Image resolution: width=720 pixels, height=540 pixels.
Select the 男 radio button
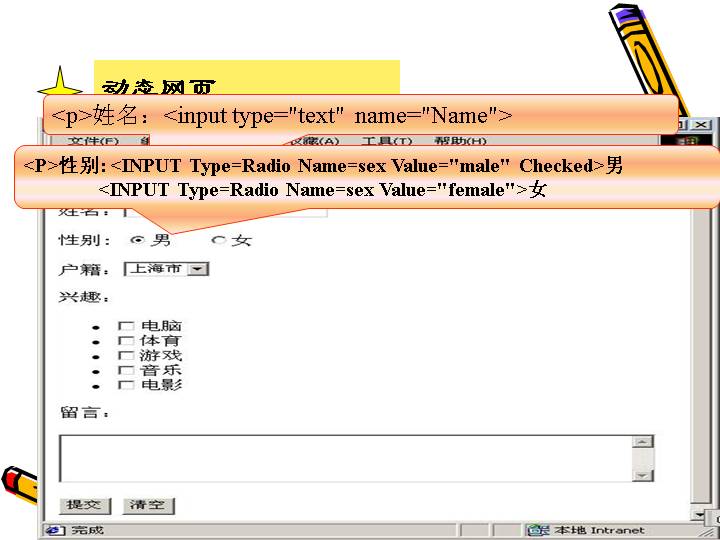pos(137,241)
